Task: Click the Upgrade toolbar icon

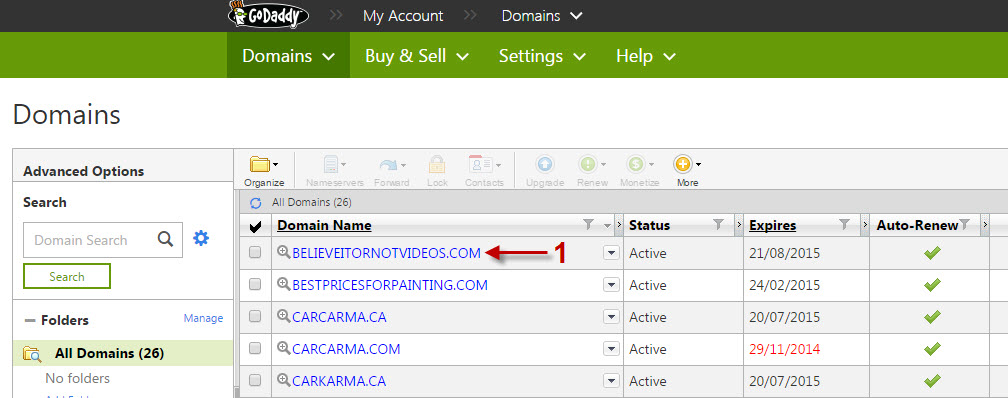Action: tap(544, 165)
